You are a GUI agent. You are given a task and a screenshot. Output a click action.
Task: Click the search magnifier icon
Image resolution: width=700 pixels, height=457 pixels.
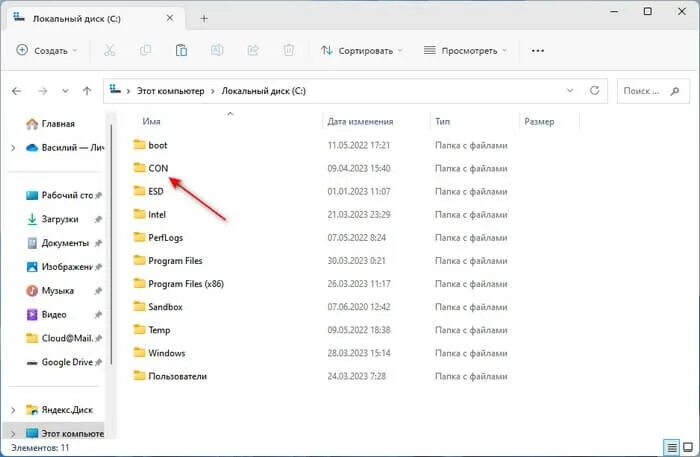pos(675,91)
